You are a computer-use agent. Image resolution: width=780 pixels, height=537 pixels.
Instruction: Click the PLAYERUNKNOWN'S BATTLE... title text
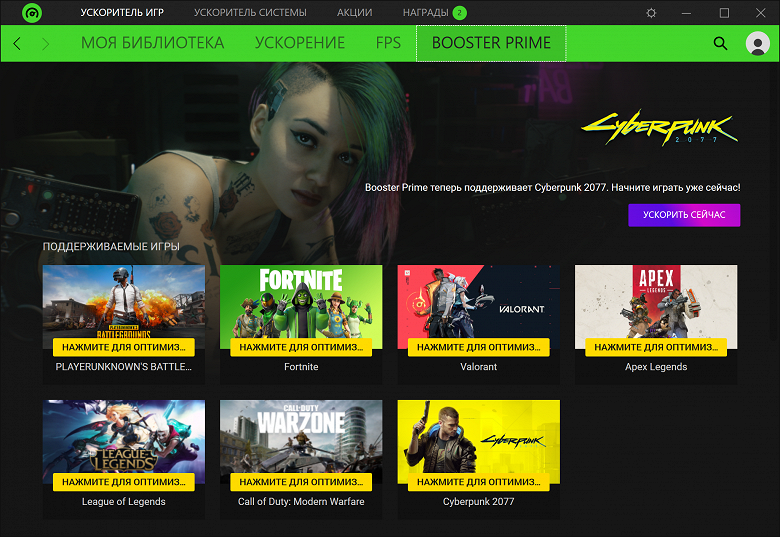pyautogui.click(x=123, y=367)
